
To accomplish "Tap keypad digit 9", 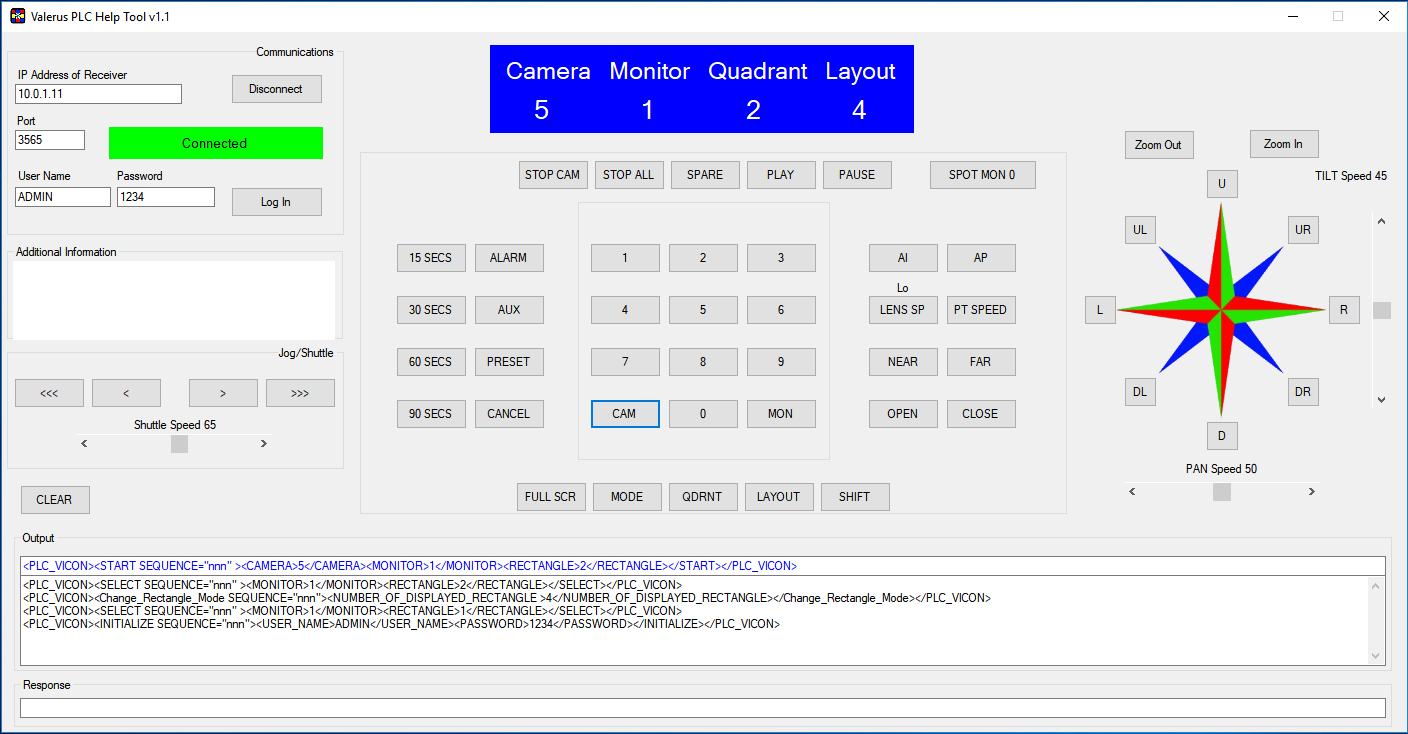I will coord(781,362).
